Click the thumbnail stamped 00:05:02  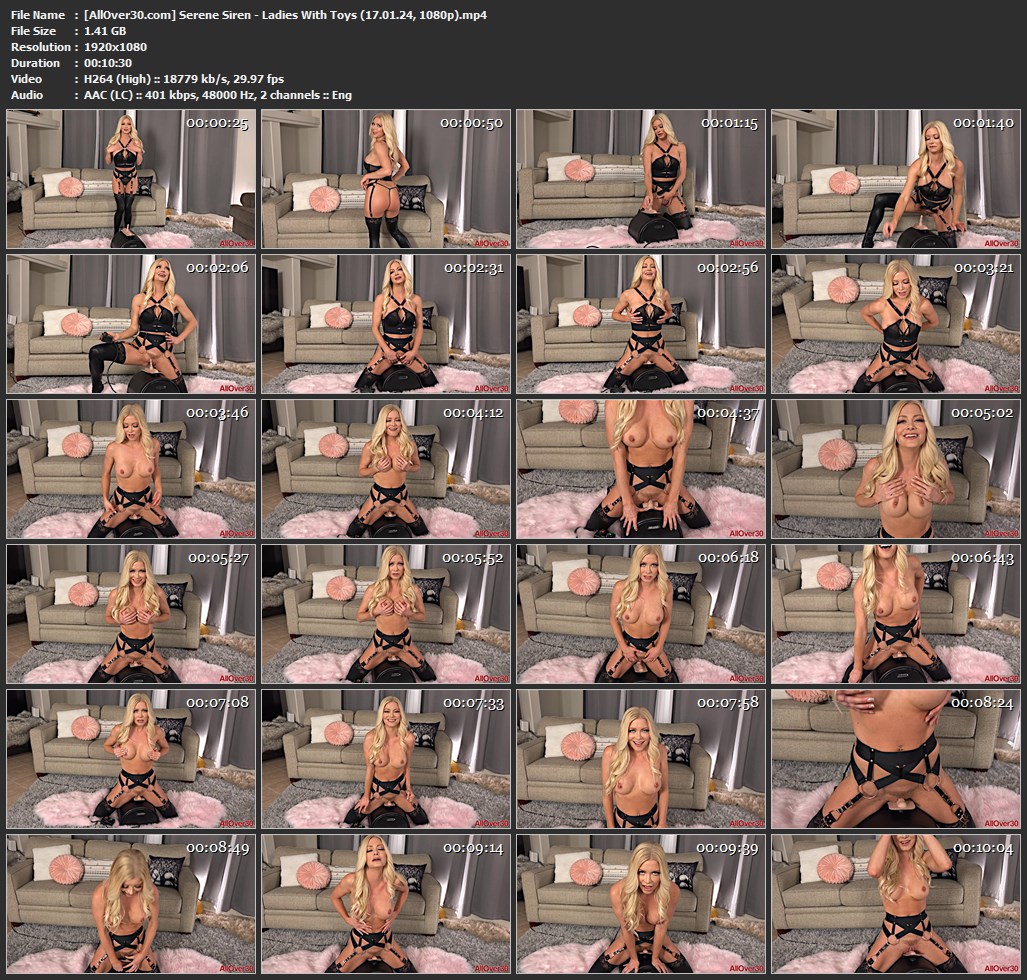[x=897, y=469]
